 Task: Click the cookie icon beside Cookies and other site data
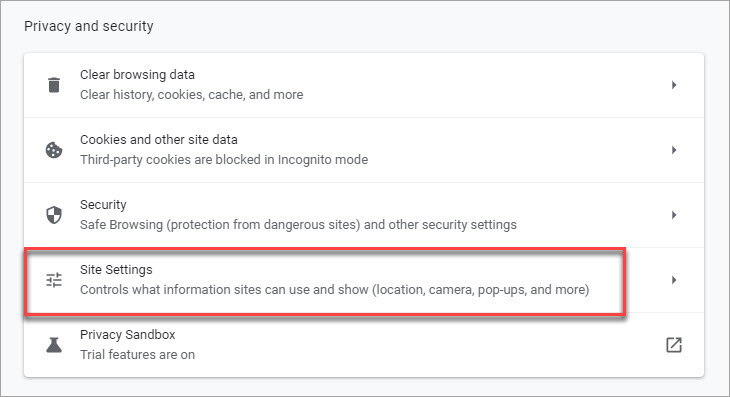pos(54,150)
